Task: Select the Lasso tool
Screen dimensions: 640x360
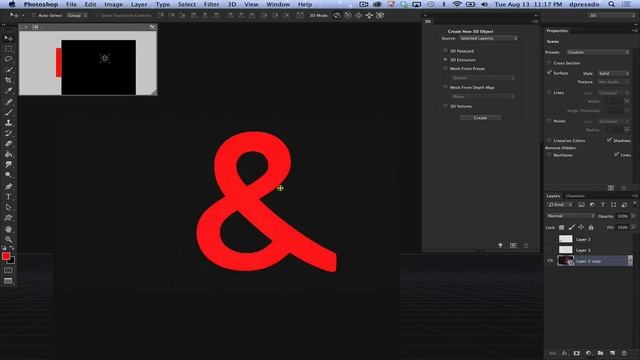Action: coord(8,59)
